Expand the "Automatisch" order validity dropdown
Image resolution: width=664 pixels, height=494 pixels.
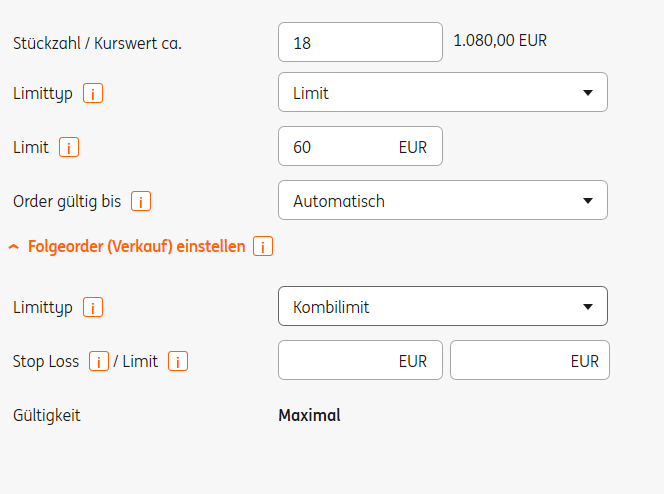pos(442,201)
